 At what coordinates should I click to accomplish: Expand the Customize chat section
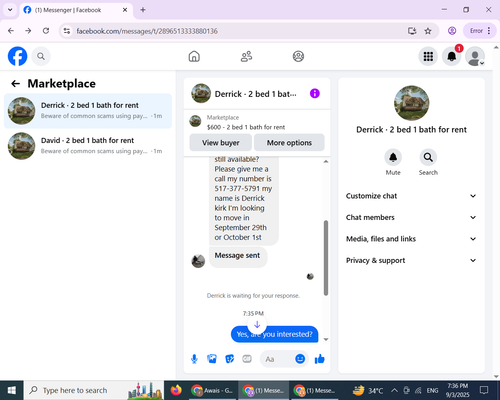point(411,196)
